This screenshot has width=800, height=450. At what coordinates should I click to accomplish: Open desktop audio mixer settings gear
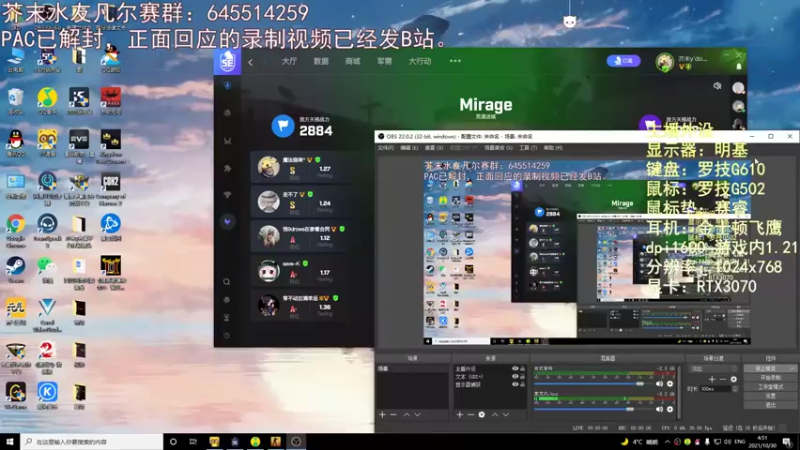pyautogui.click(x=670, y=384)
